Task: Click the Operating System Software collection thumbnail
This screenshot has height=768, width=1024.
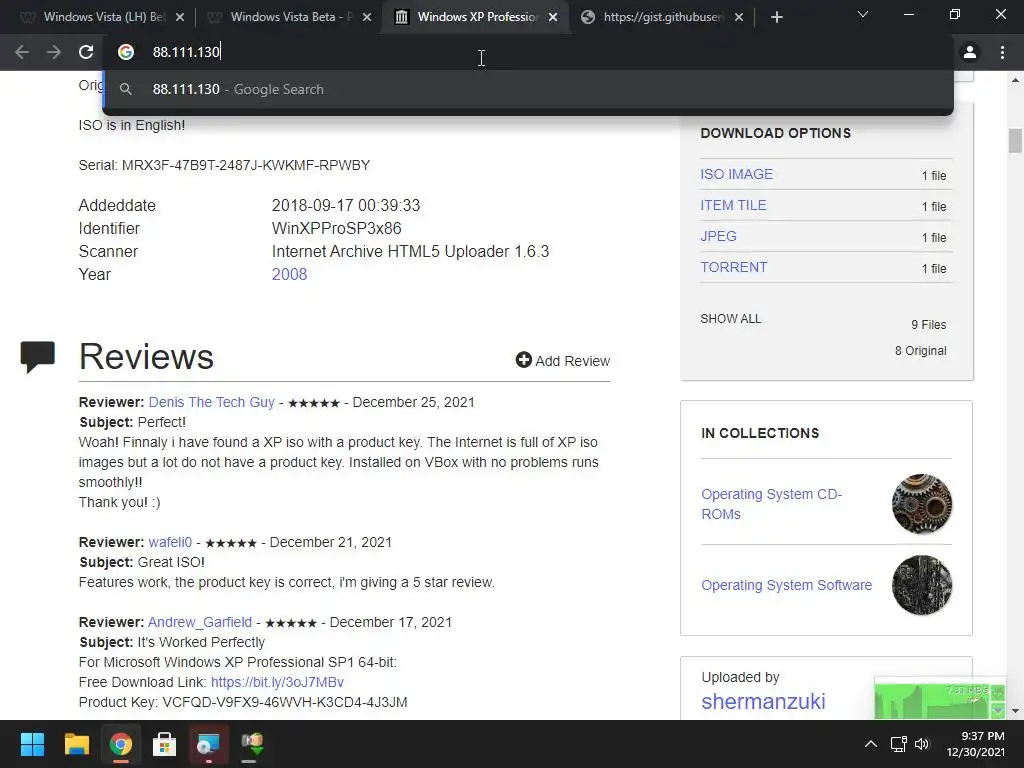Action: coord(922,585)
